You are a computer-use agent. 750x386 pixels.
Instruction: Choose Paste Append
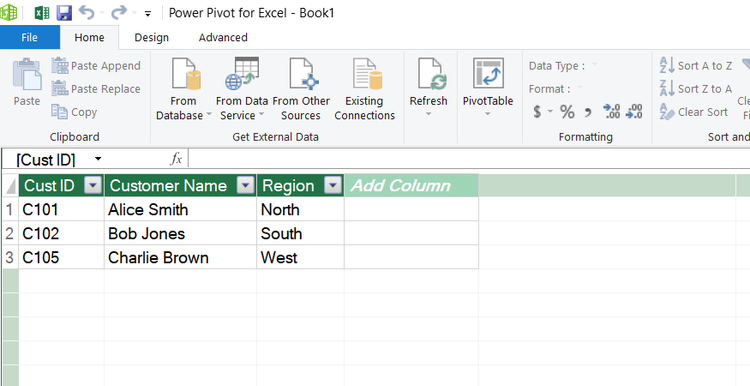(x=96, y=66)
